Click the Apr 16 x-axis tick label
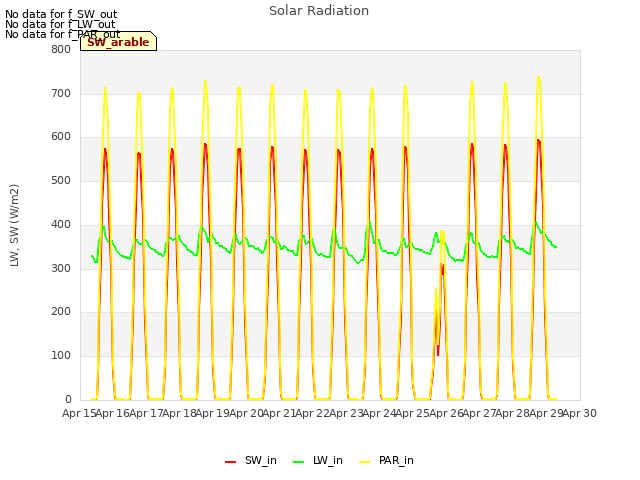Screen dimensions: 640x480 113,413
